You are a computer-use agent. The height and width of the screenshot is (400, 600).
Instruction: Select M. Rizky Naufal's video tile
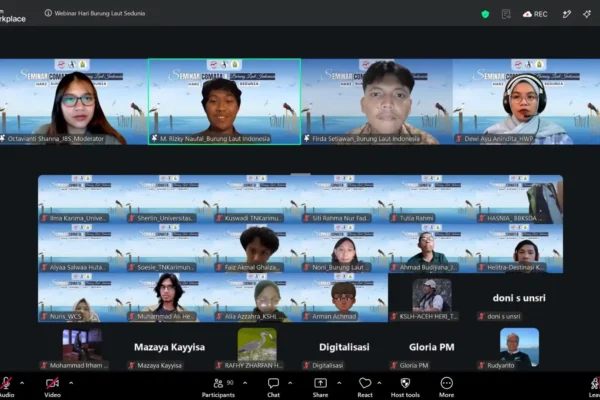click(x=225, y=102)
